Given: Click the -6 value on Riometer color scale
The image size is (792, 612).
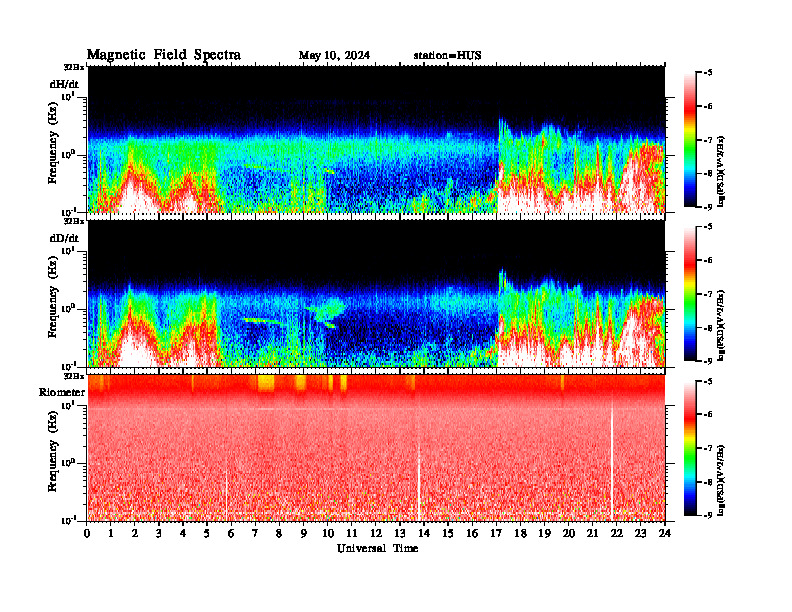Looking at the screenshot, I should pos(708,415).
